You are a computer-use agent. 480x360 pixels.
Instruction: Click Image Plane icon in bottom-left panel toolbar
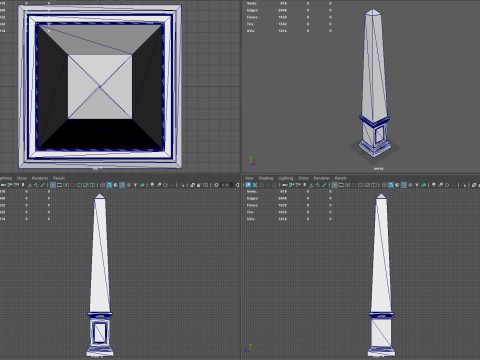click(x=30, y=185)
